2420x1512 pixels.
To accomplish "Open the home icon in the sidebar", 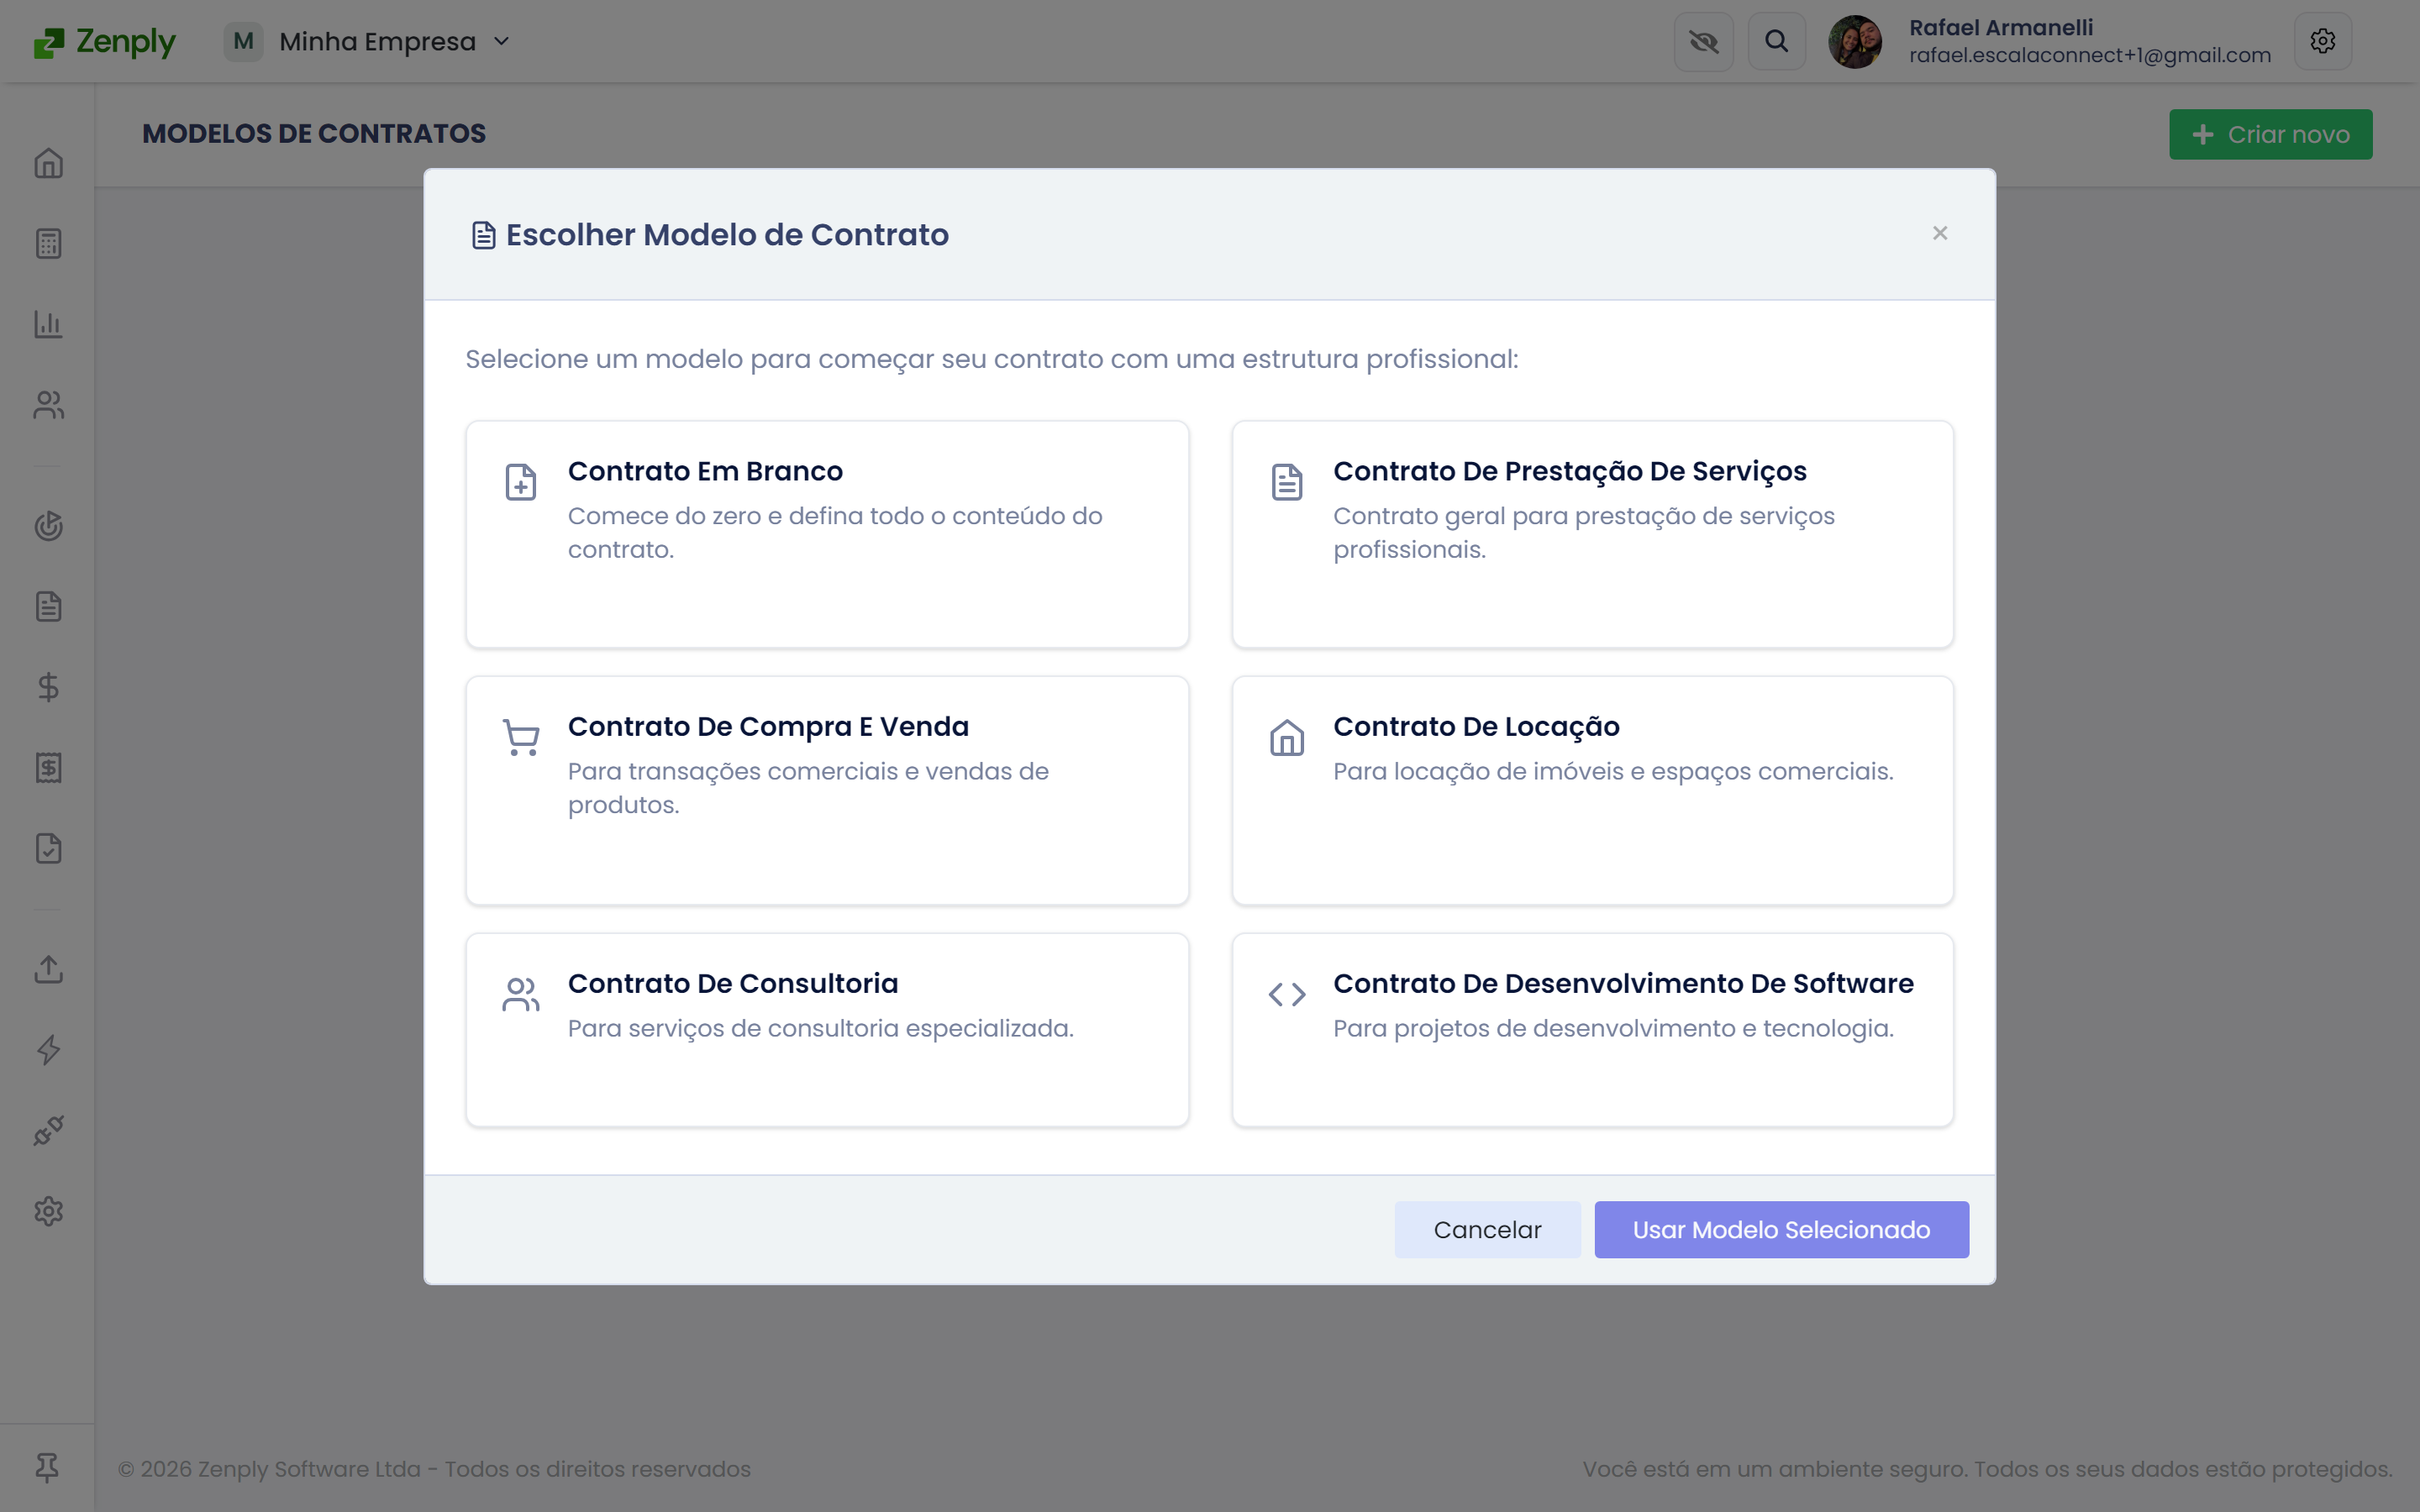I will [48, 163].
